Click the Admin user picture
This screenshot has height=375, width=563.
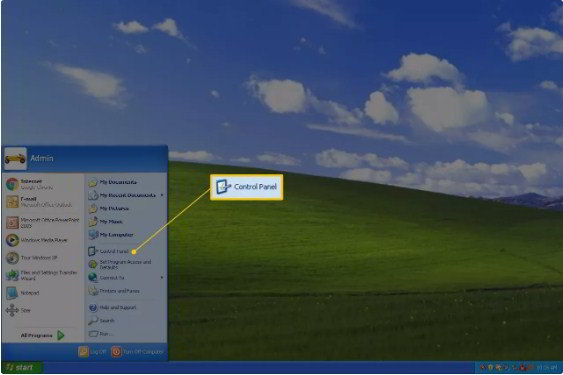(x=15, y=158)
